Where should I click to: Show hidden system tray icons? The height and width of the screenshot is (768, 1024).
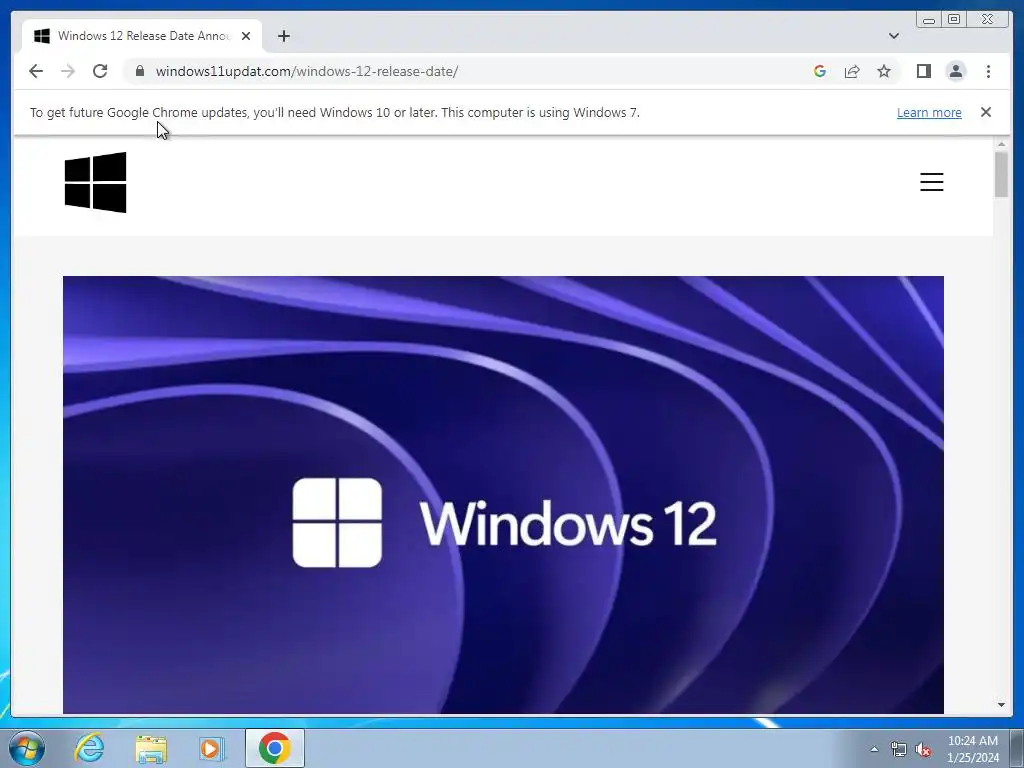[x=874, y=749]
